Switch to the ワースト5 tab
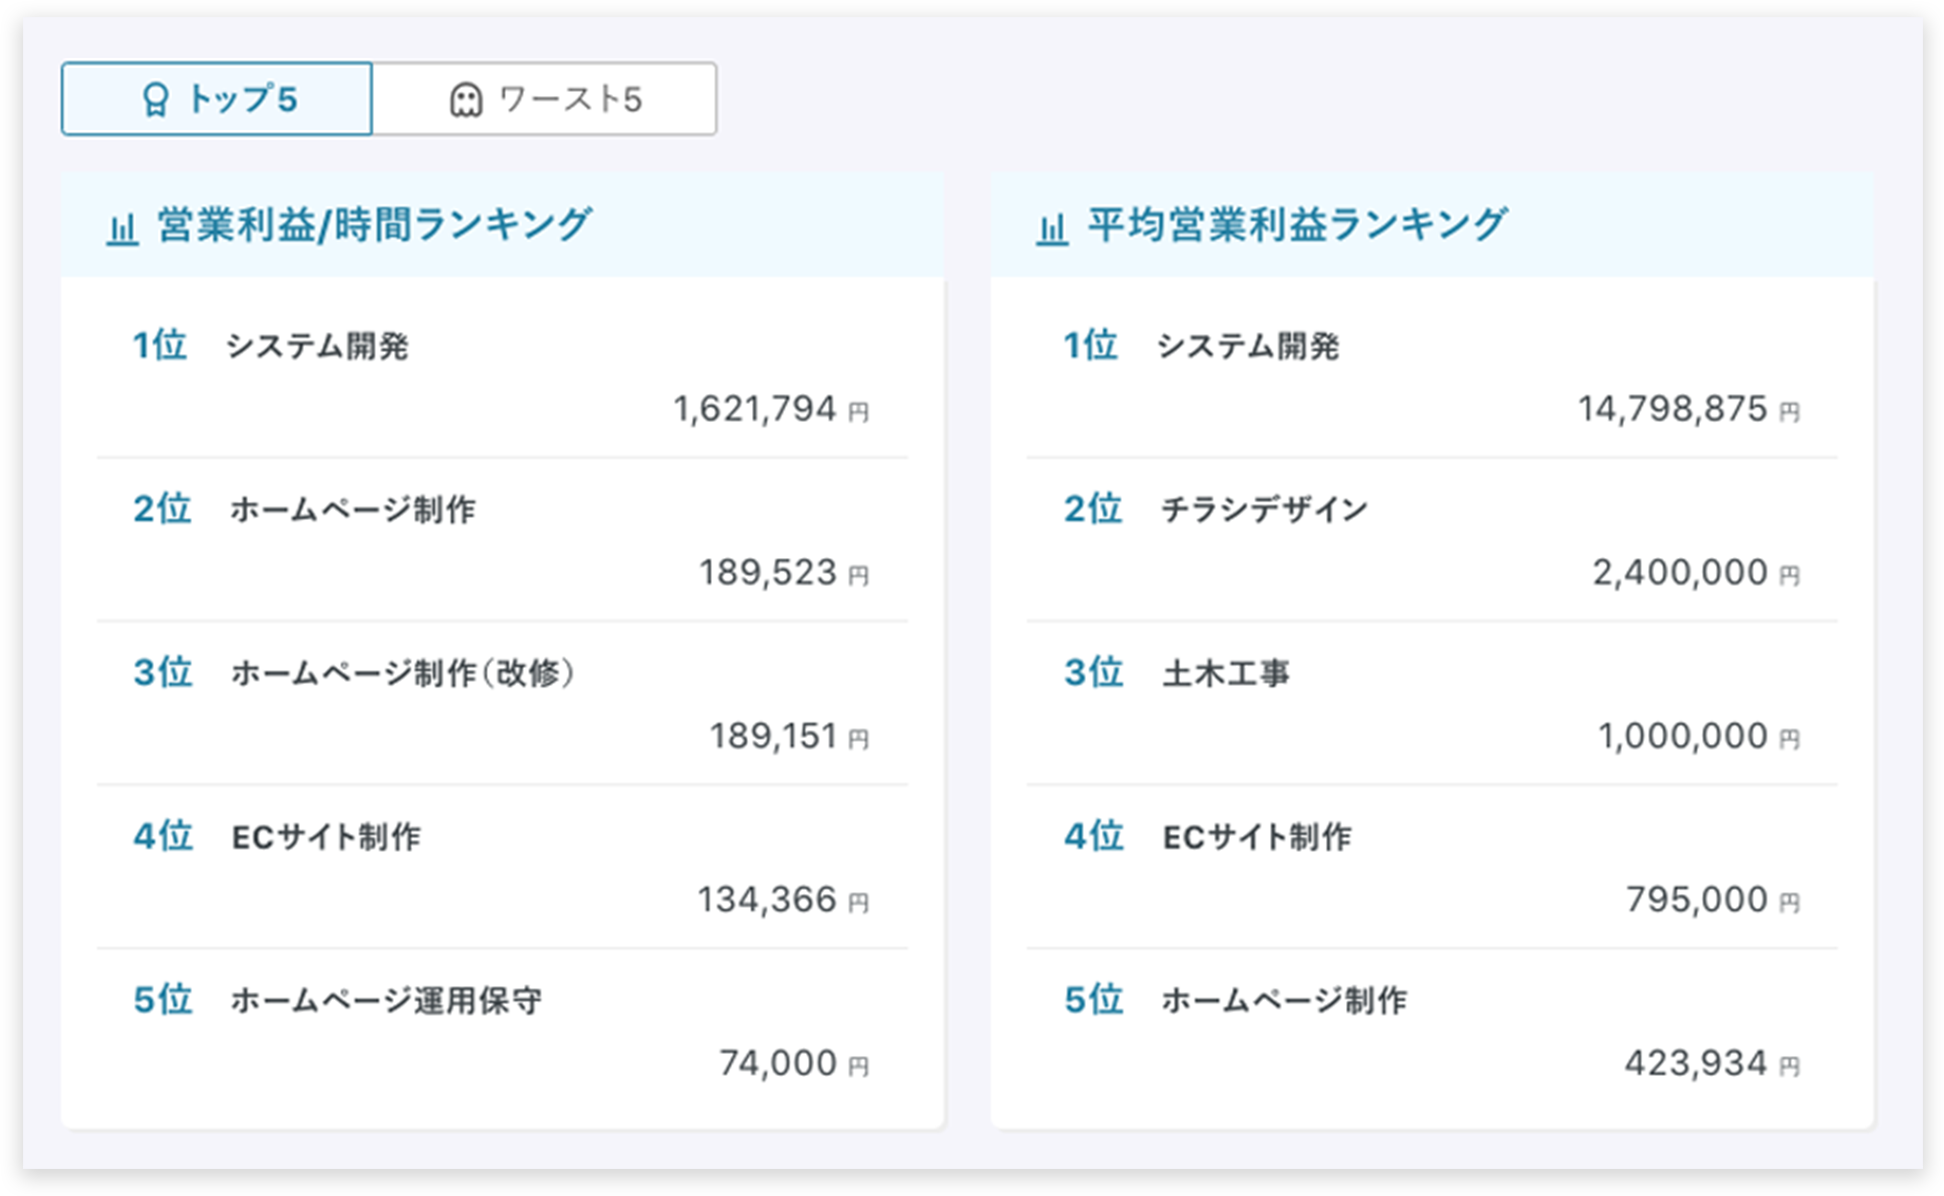Screen dimensions: 1944x1196 [544, 99]
